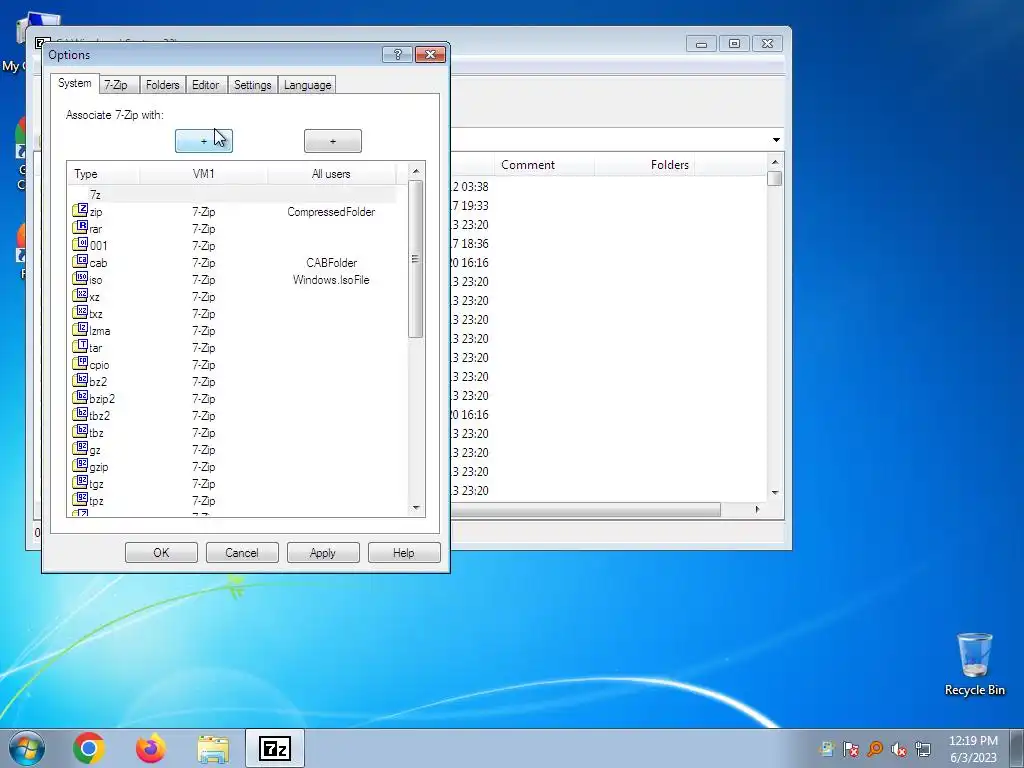This screenshot has height=768, width=1024.
Task: Select the 7z row in list
Action: point(232,194)
